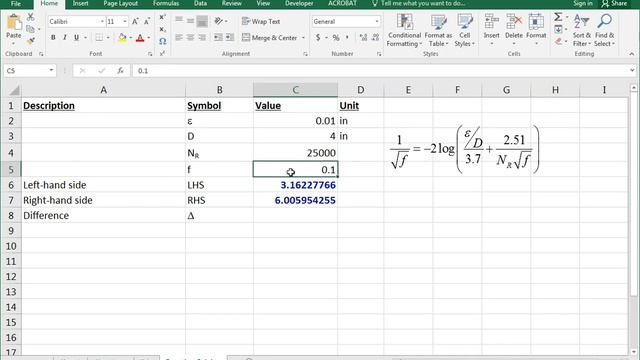
Task: Toggle Italic formatting
Action: pos(64,38)
